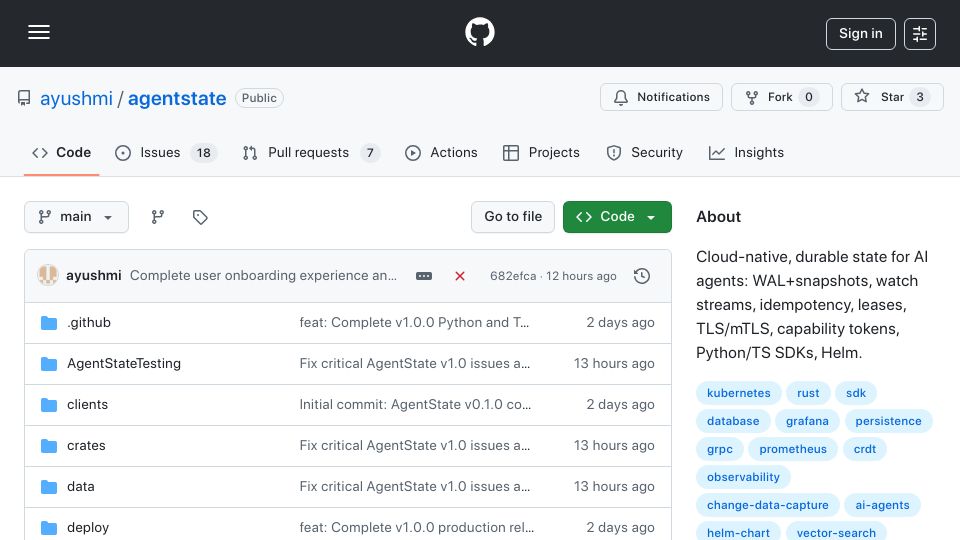Click 'Initial commit: AgentState v0.1.0' message
Viewport: 960px width, 540px height.
[415, 405]
